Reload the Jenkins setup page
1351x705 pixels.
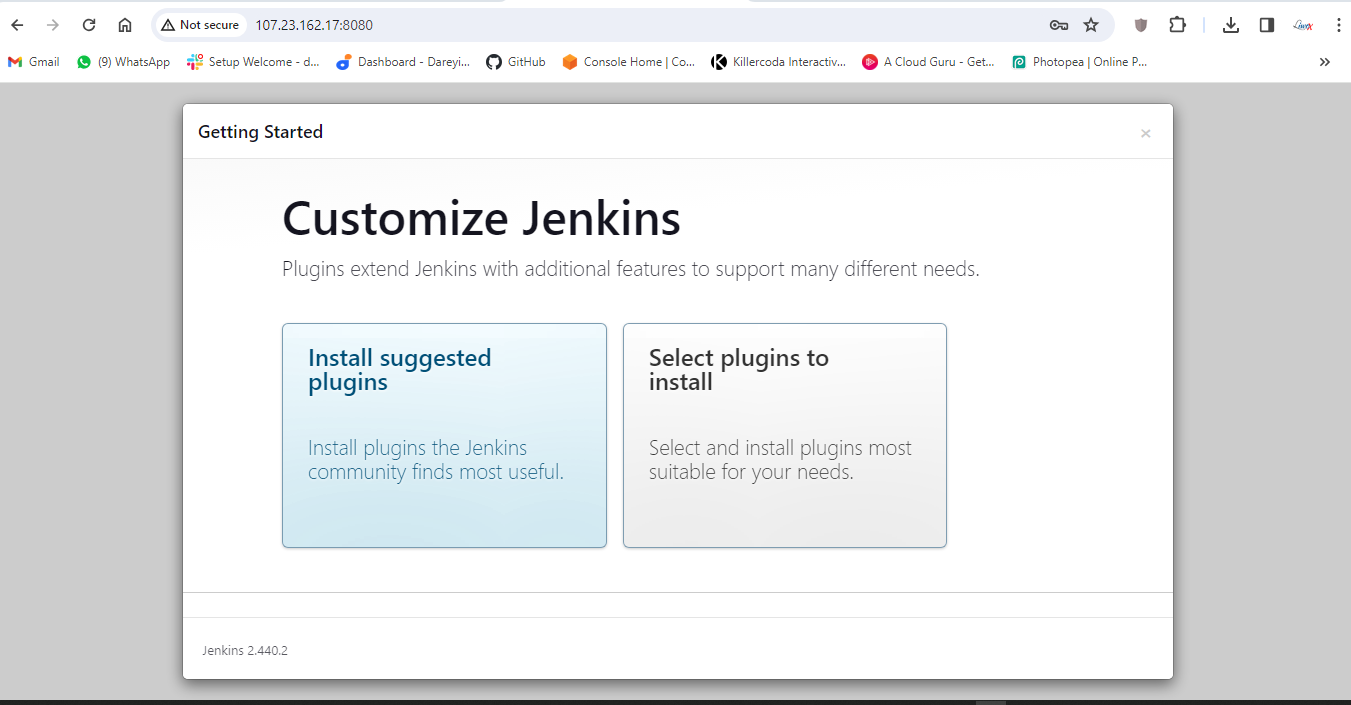(x=89, y=25)
